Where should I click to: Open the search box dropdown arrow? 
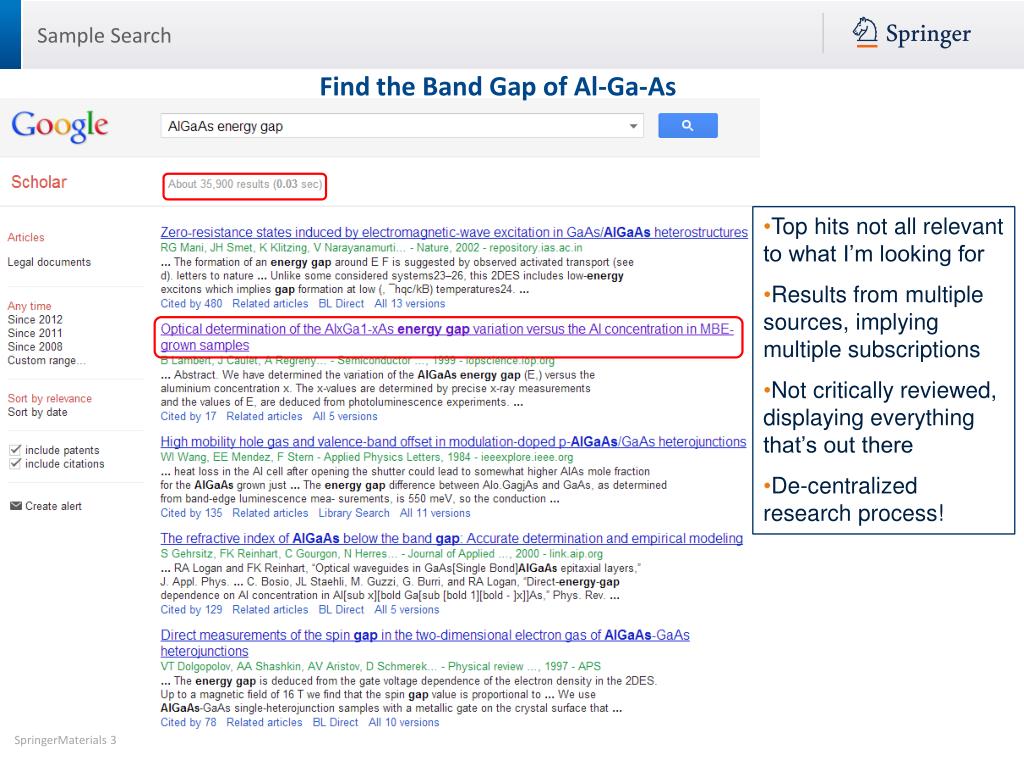[x=633, y=126]
